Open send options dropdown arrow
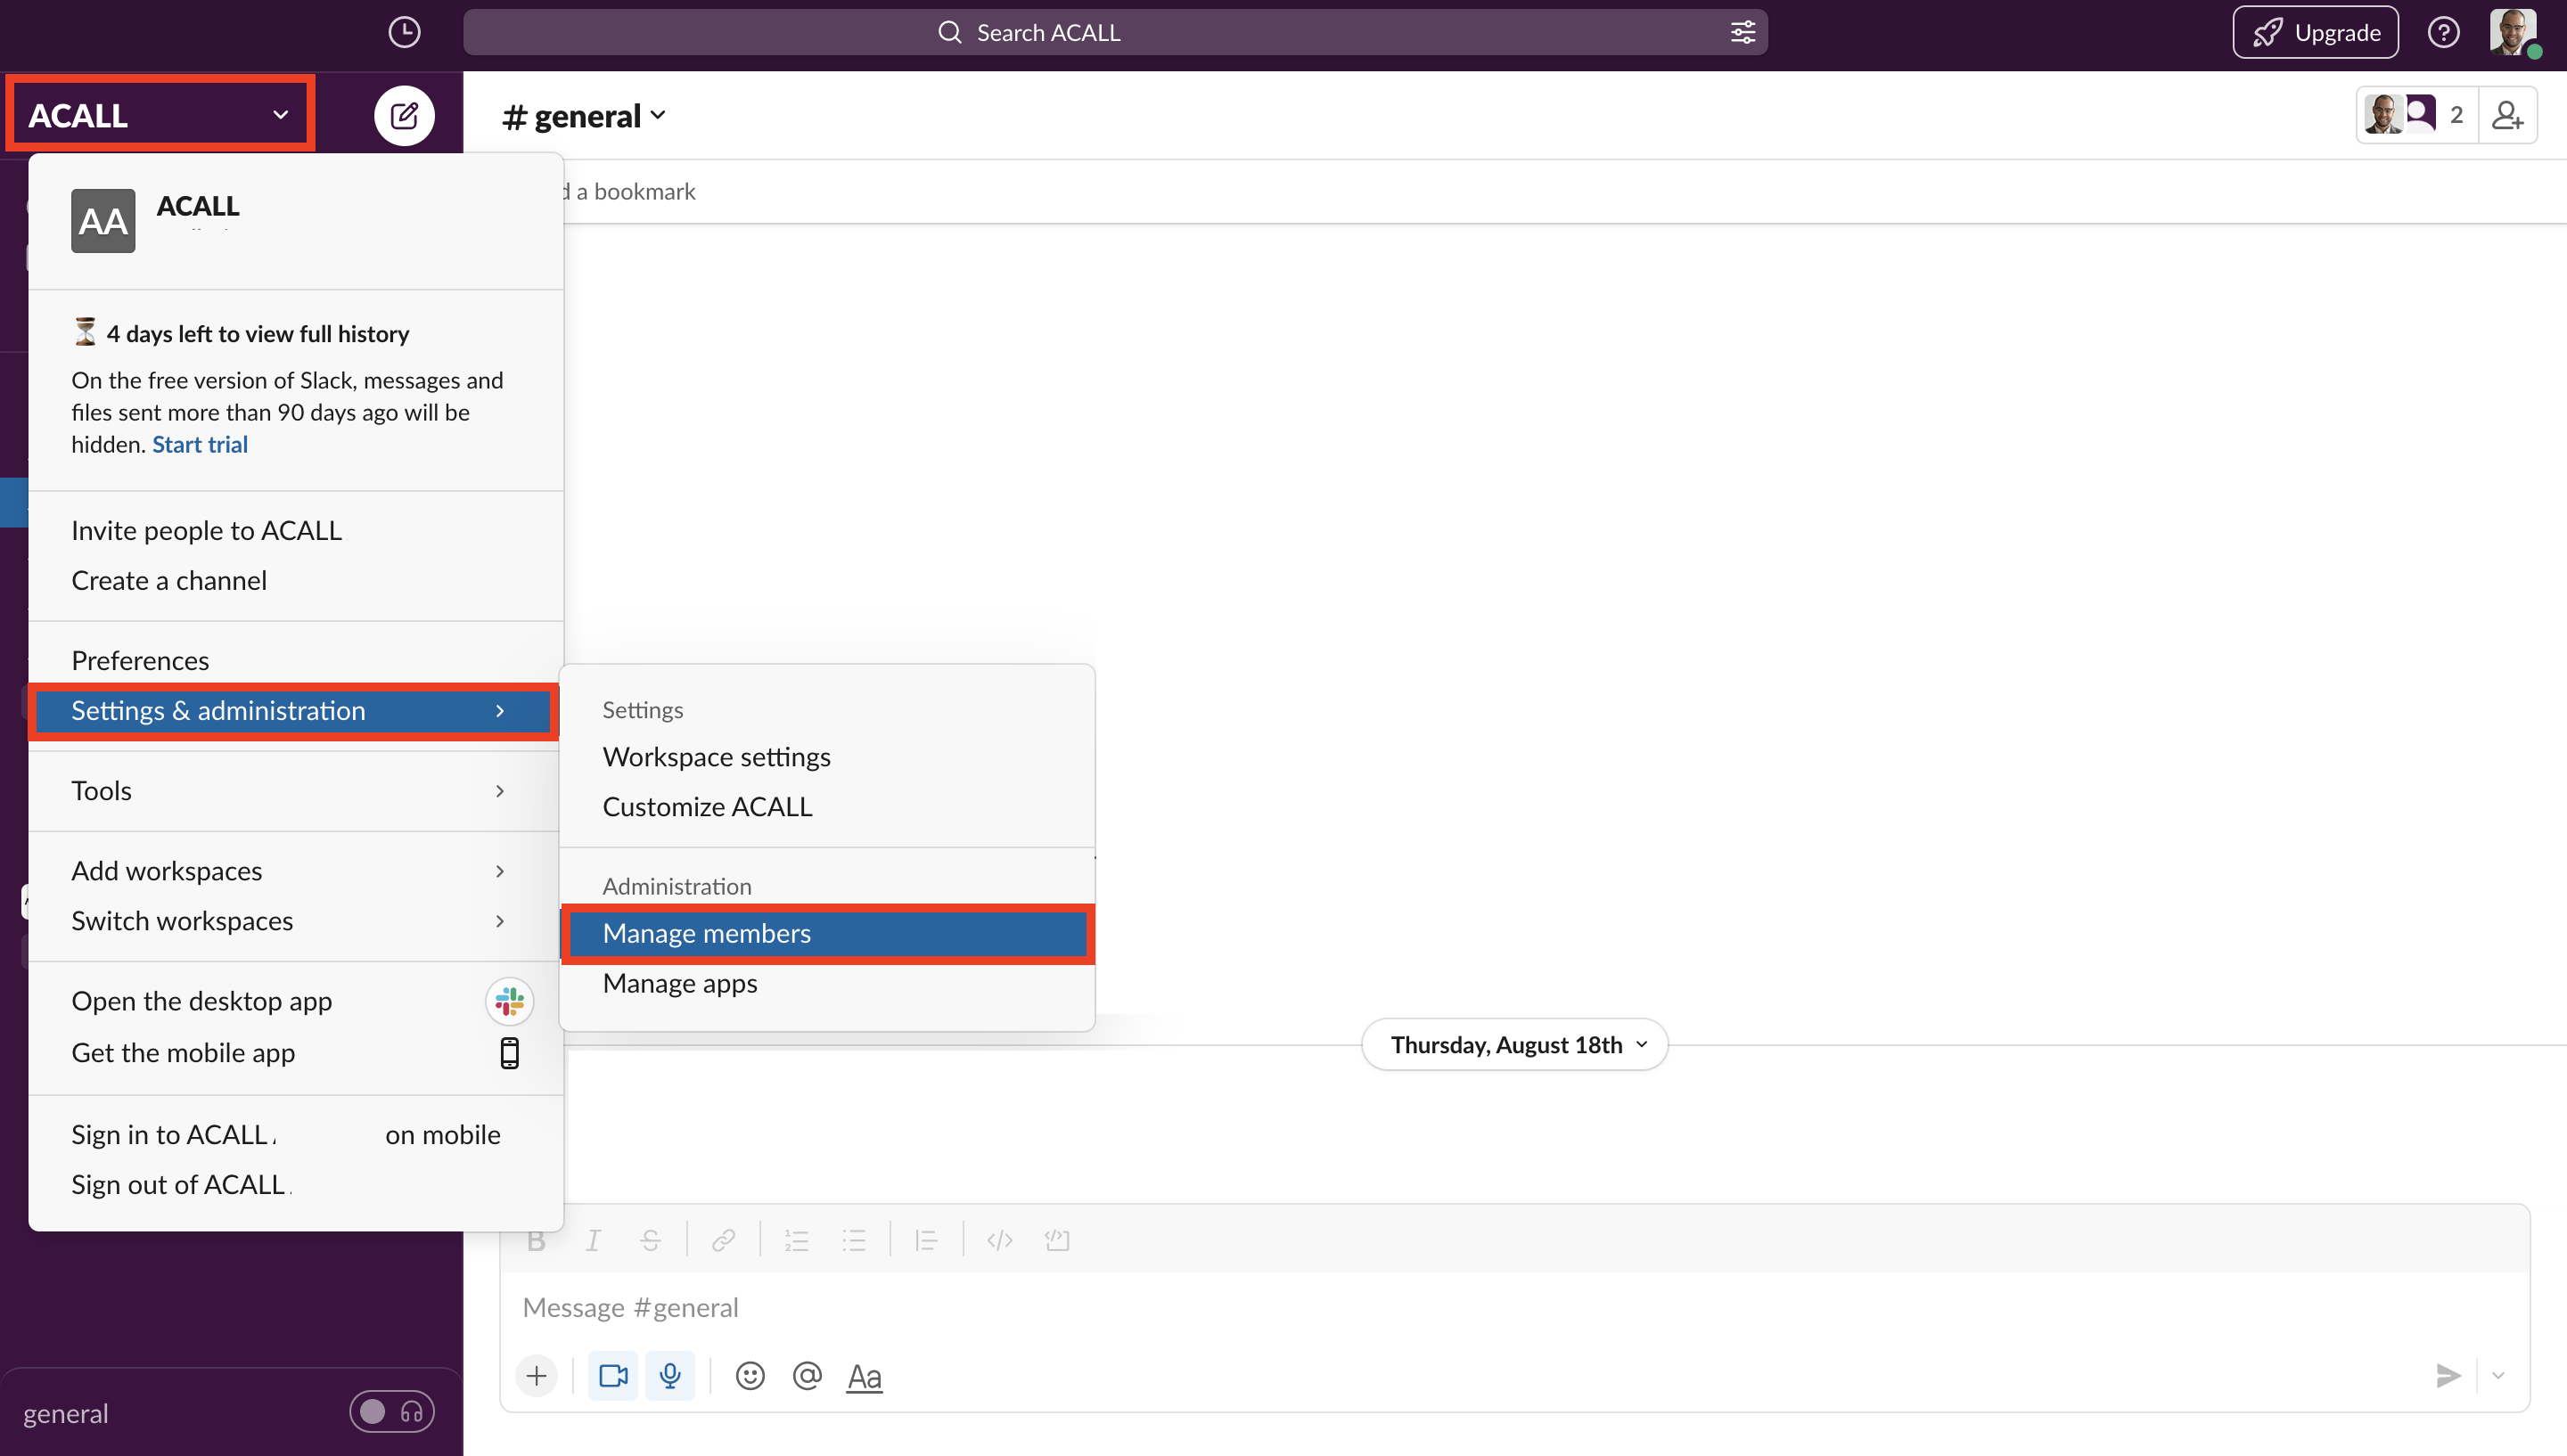Screen dimensions: 2567x1456 (x=2498, y=1376)
